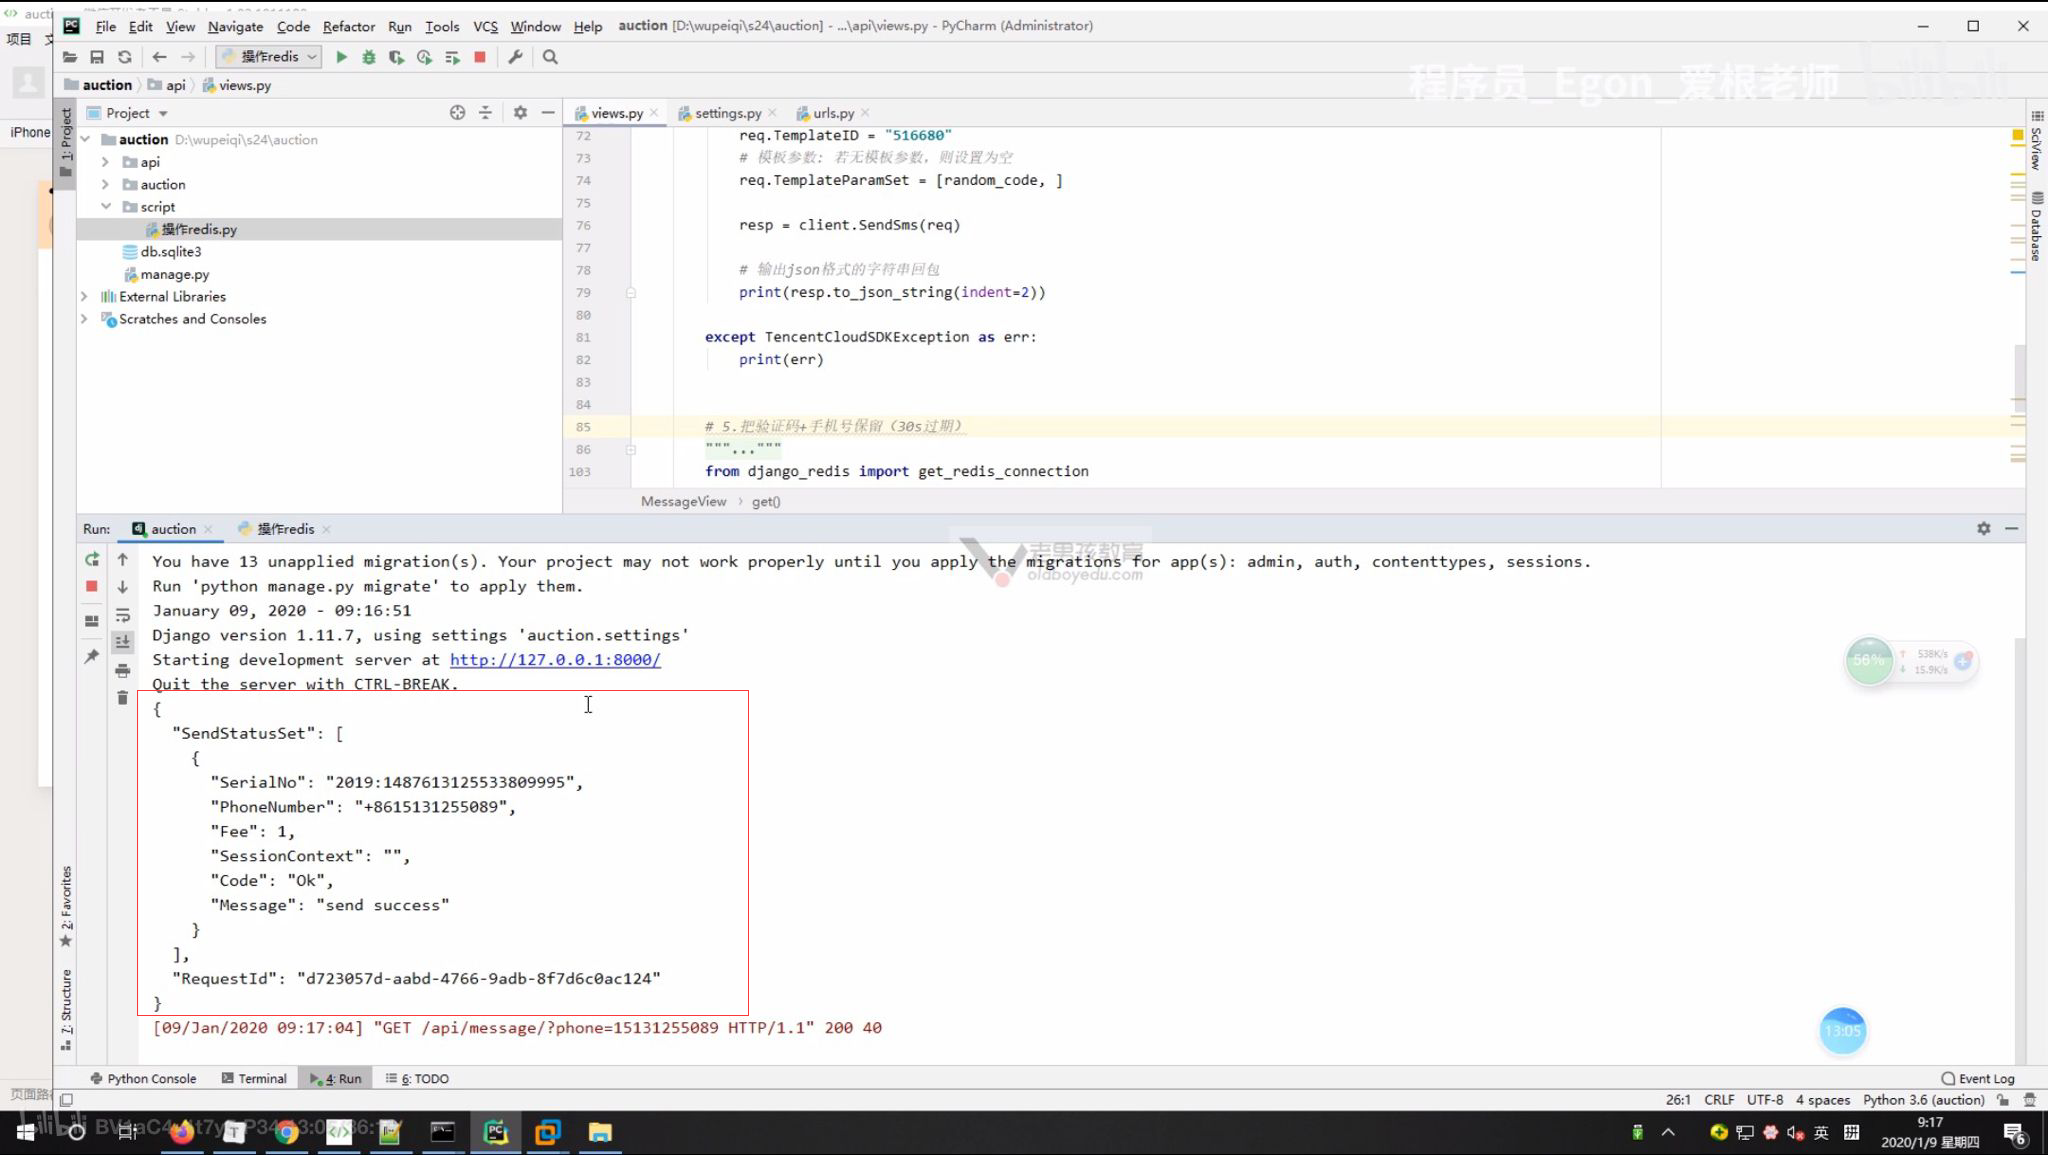The height and width of the screenshot is (1155, 2048).
Task: Click the green Run button in toolbar
Action: pos(341,57)
